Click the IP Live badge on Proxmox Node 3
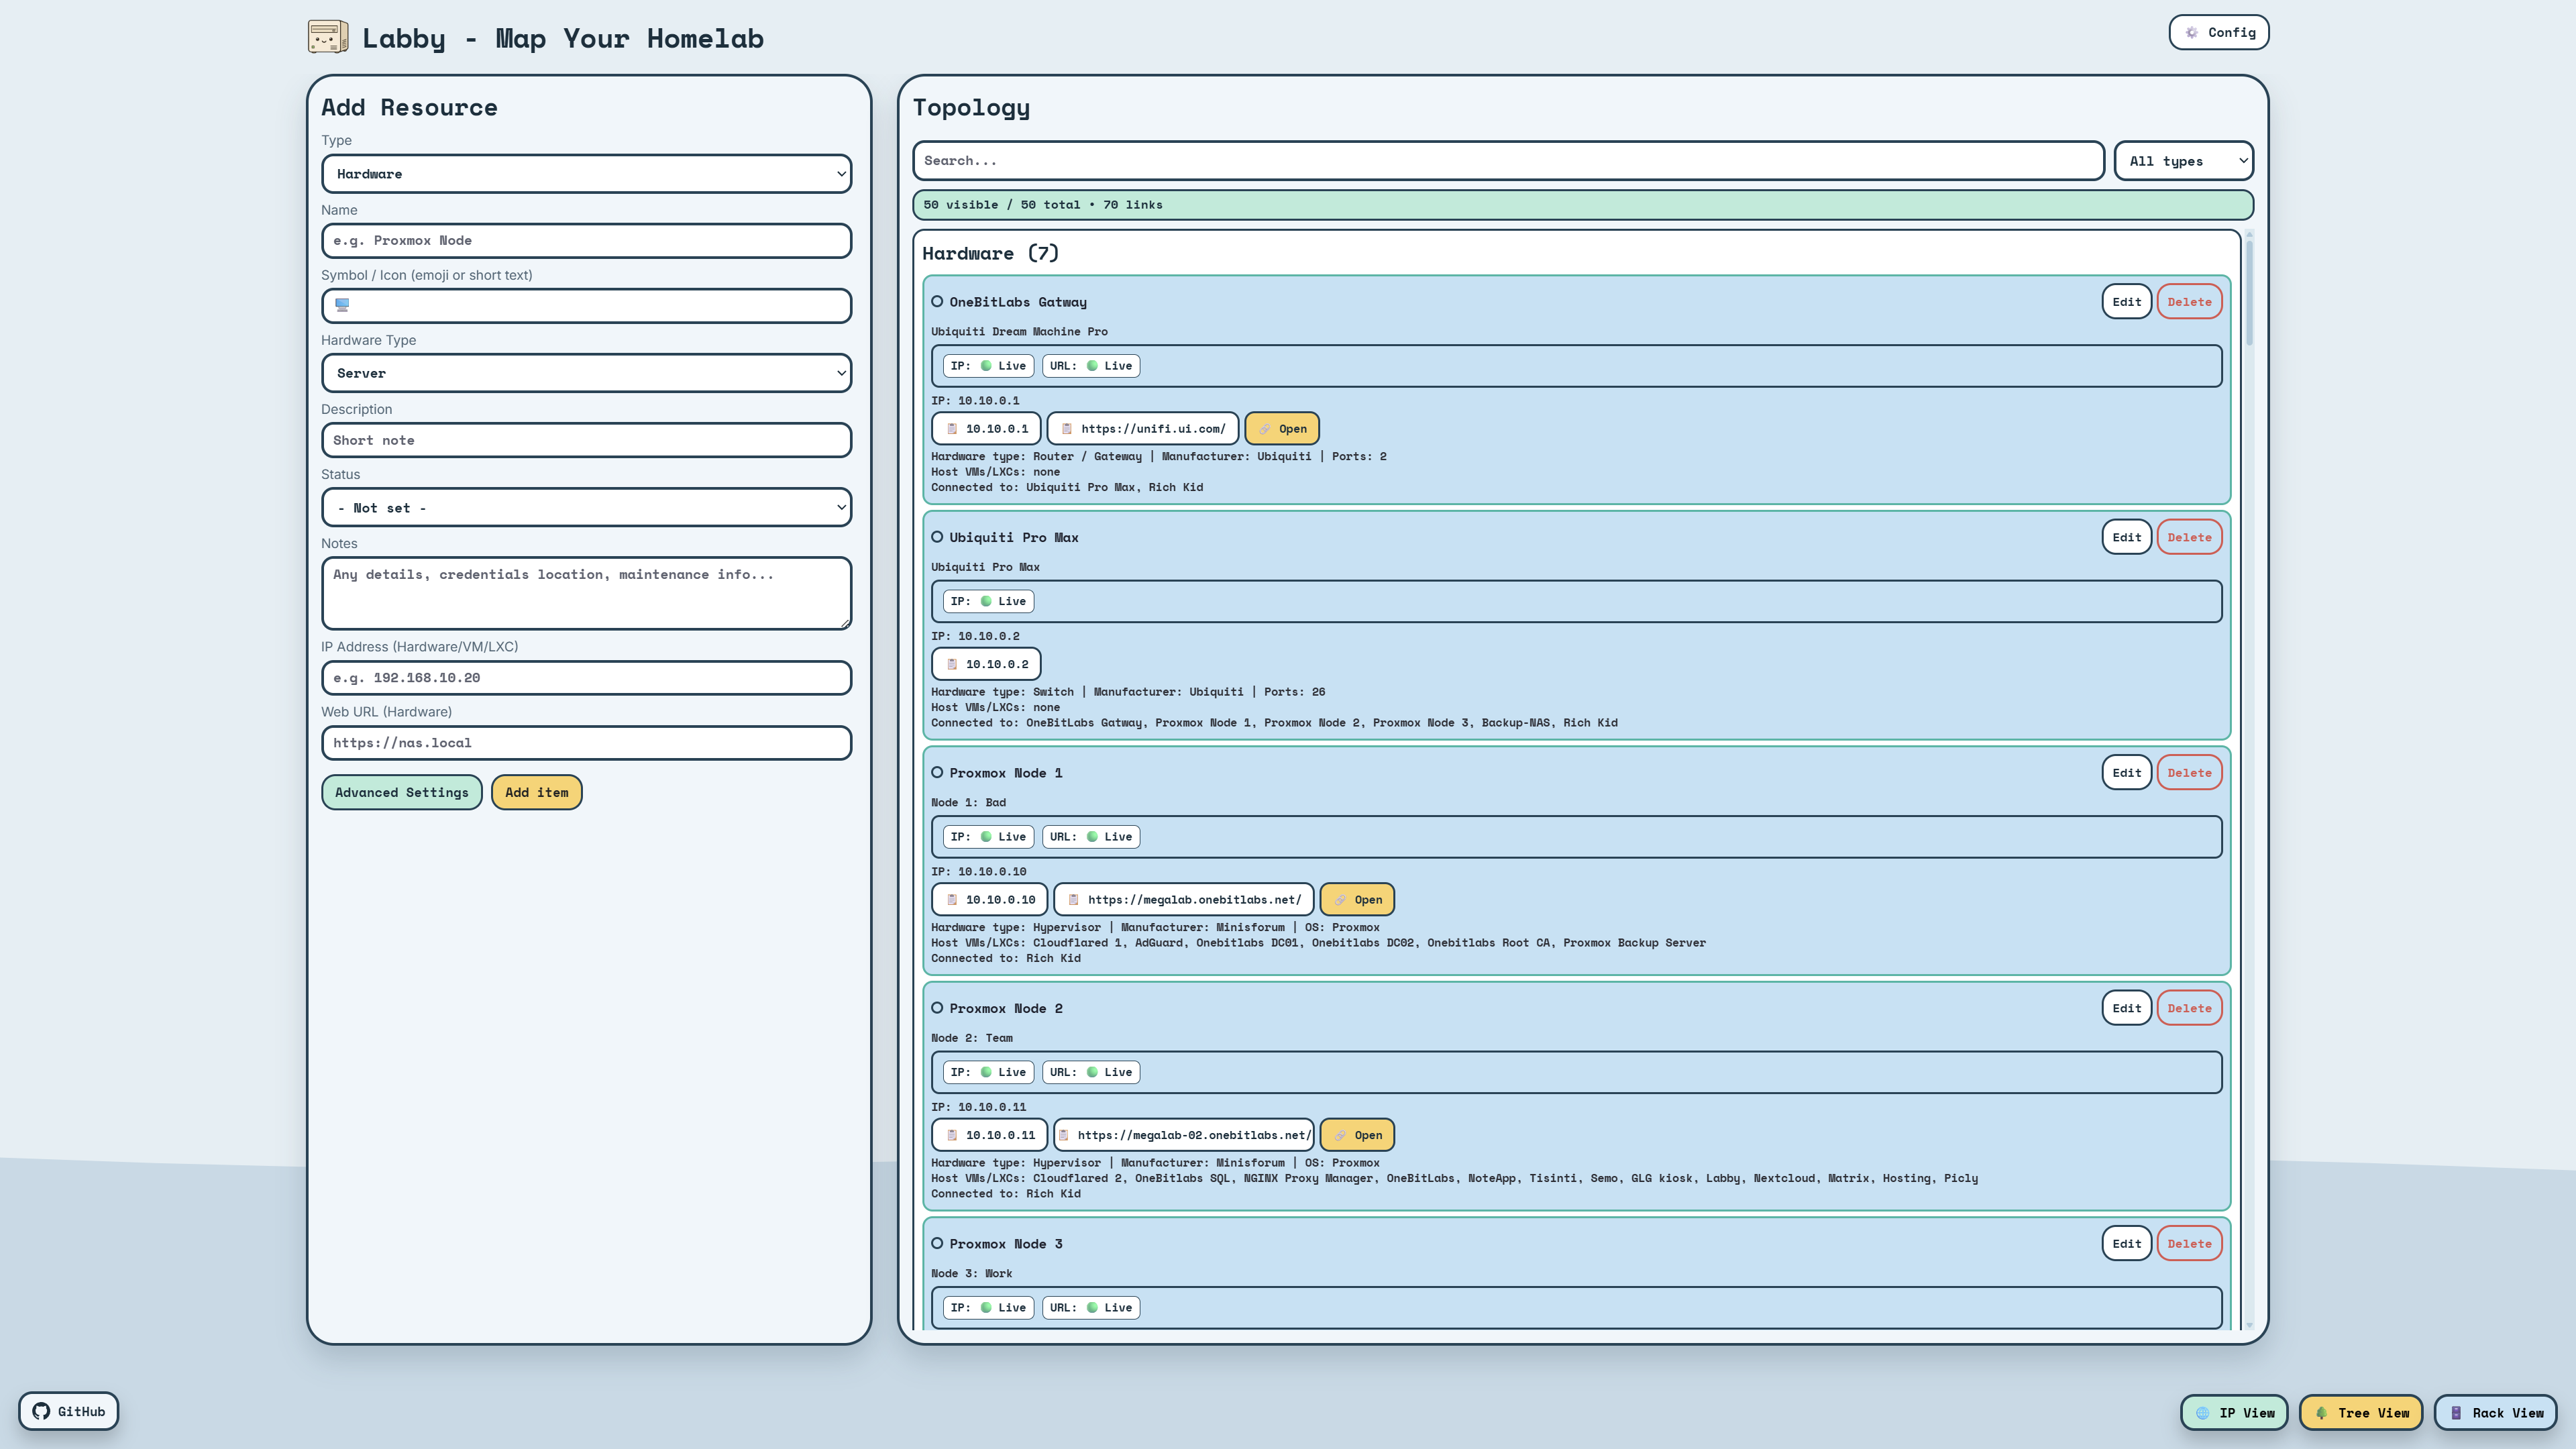The height and width of the screenshot is (1449, 2576). point(988,1308)
